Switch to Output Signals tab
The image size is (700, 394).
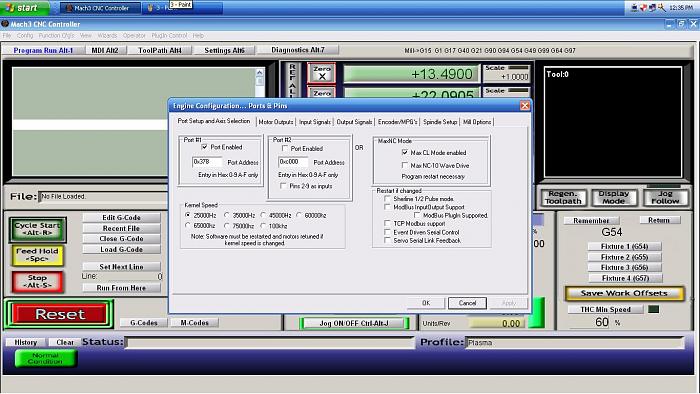[354, 122]
